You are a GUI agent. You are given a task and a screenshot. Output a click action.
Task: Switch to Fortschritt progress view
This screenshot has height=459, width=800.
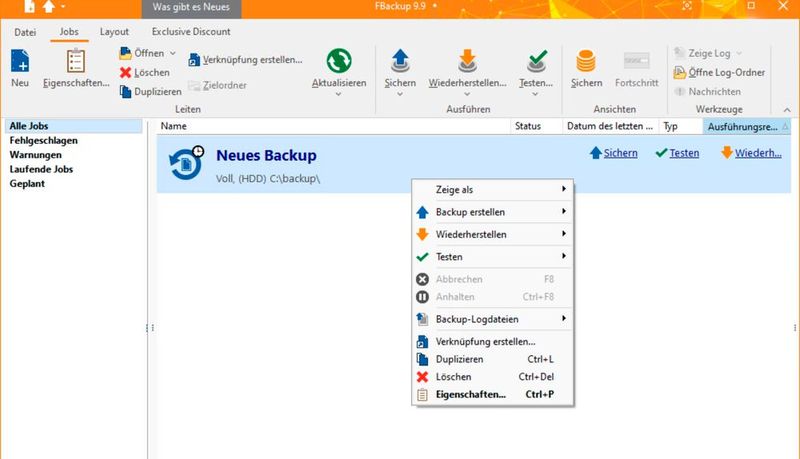pyautogui.click(x=637, y=69)
